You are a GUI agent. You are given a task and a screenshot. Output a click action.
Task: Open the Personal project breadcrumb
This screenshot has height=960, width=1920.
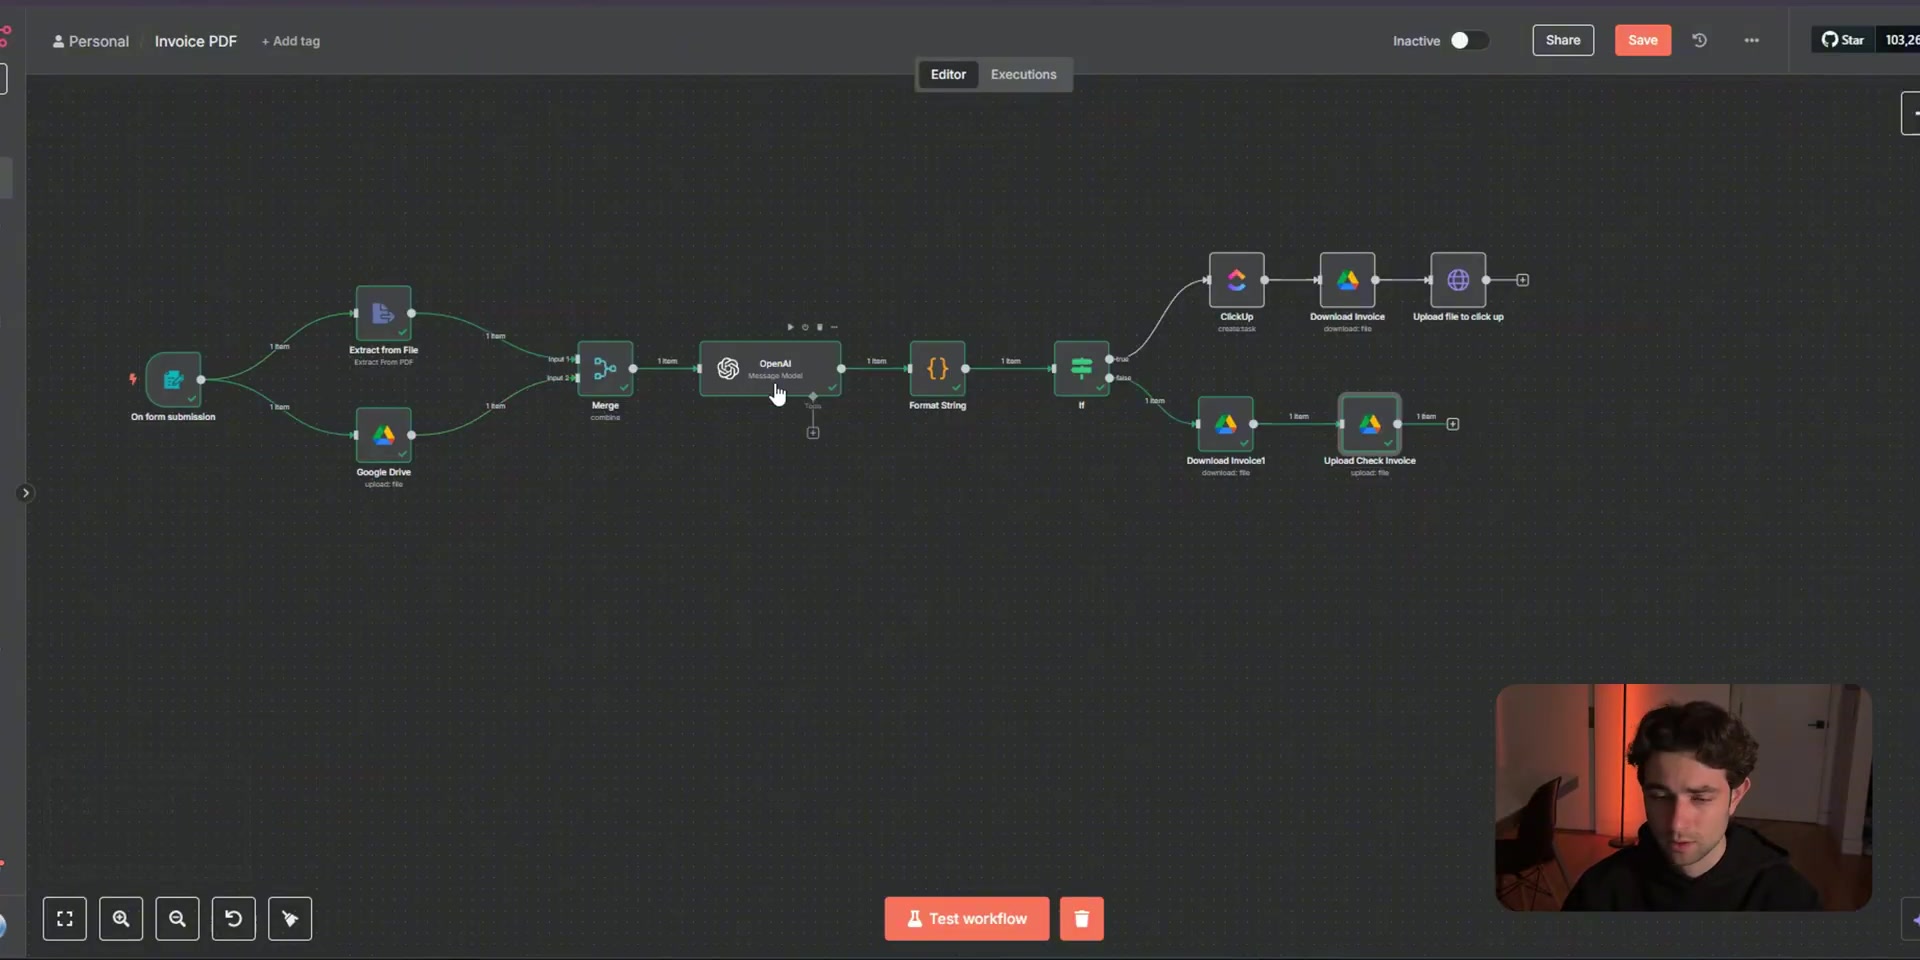[x=91, y=41]
